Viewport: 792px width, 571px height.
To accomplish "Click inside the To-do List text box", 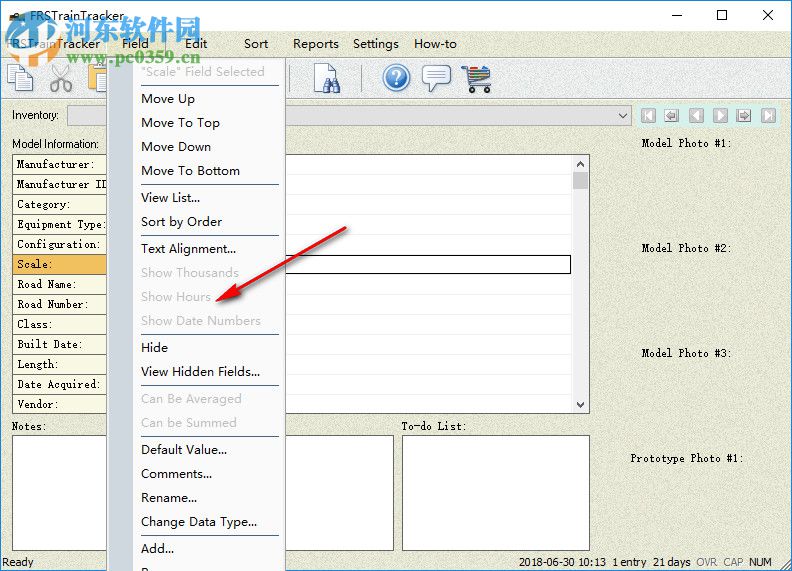I will [496, 493].
